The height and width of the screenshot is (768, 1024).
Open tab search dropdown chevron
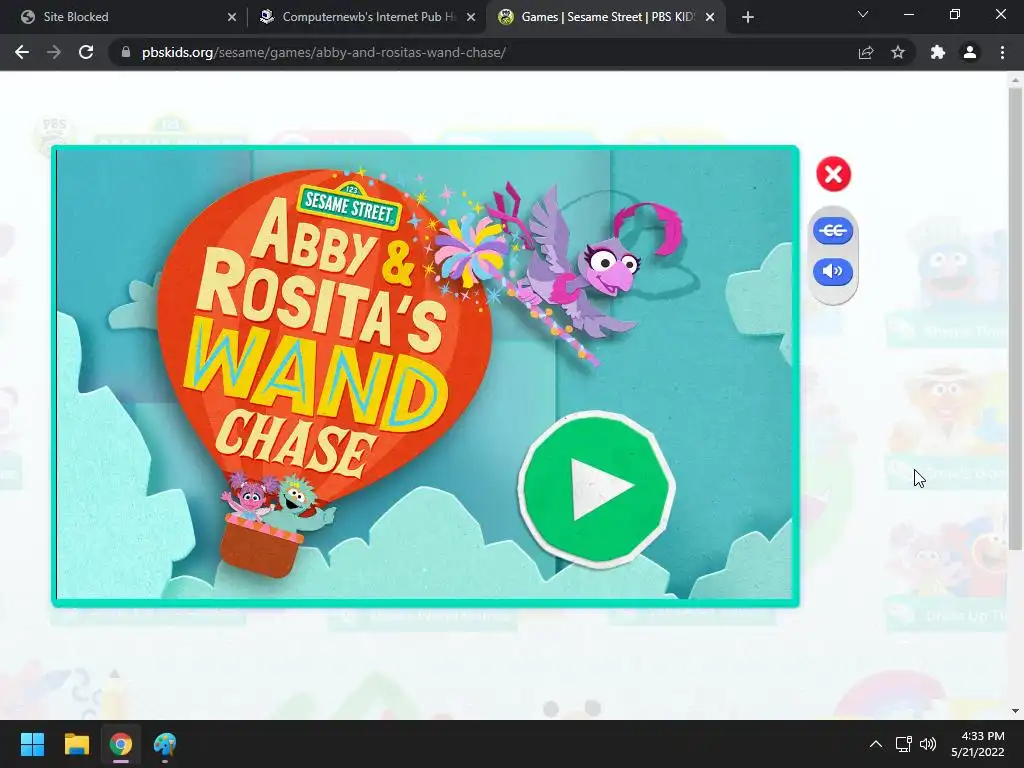(x=863, y=14)
